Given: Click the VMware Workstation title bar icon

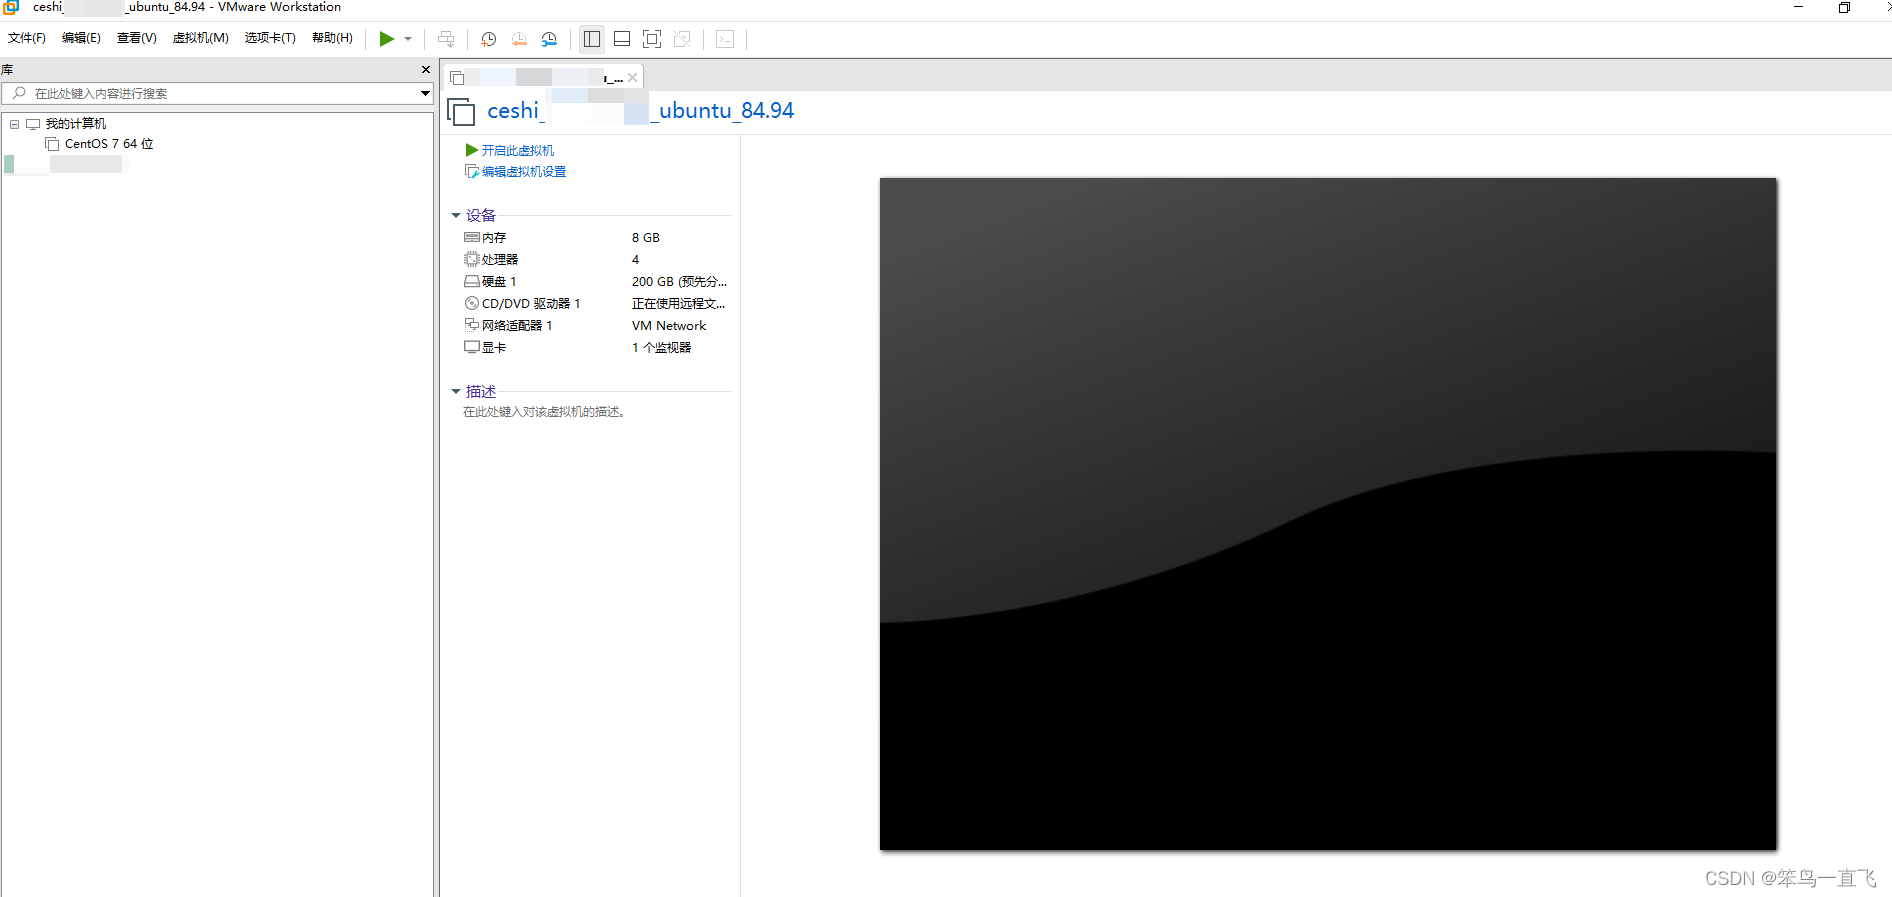Looking at the screenshot, I should [11, 7].
